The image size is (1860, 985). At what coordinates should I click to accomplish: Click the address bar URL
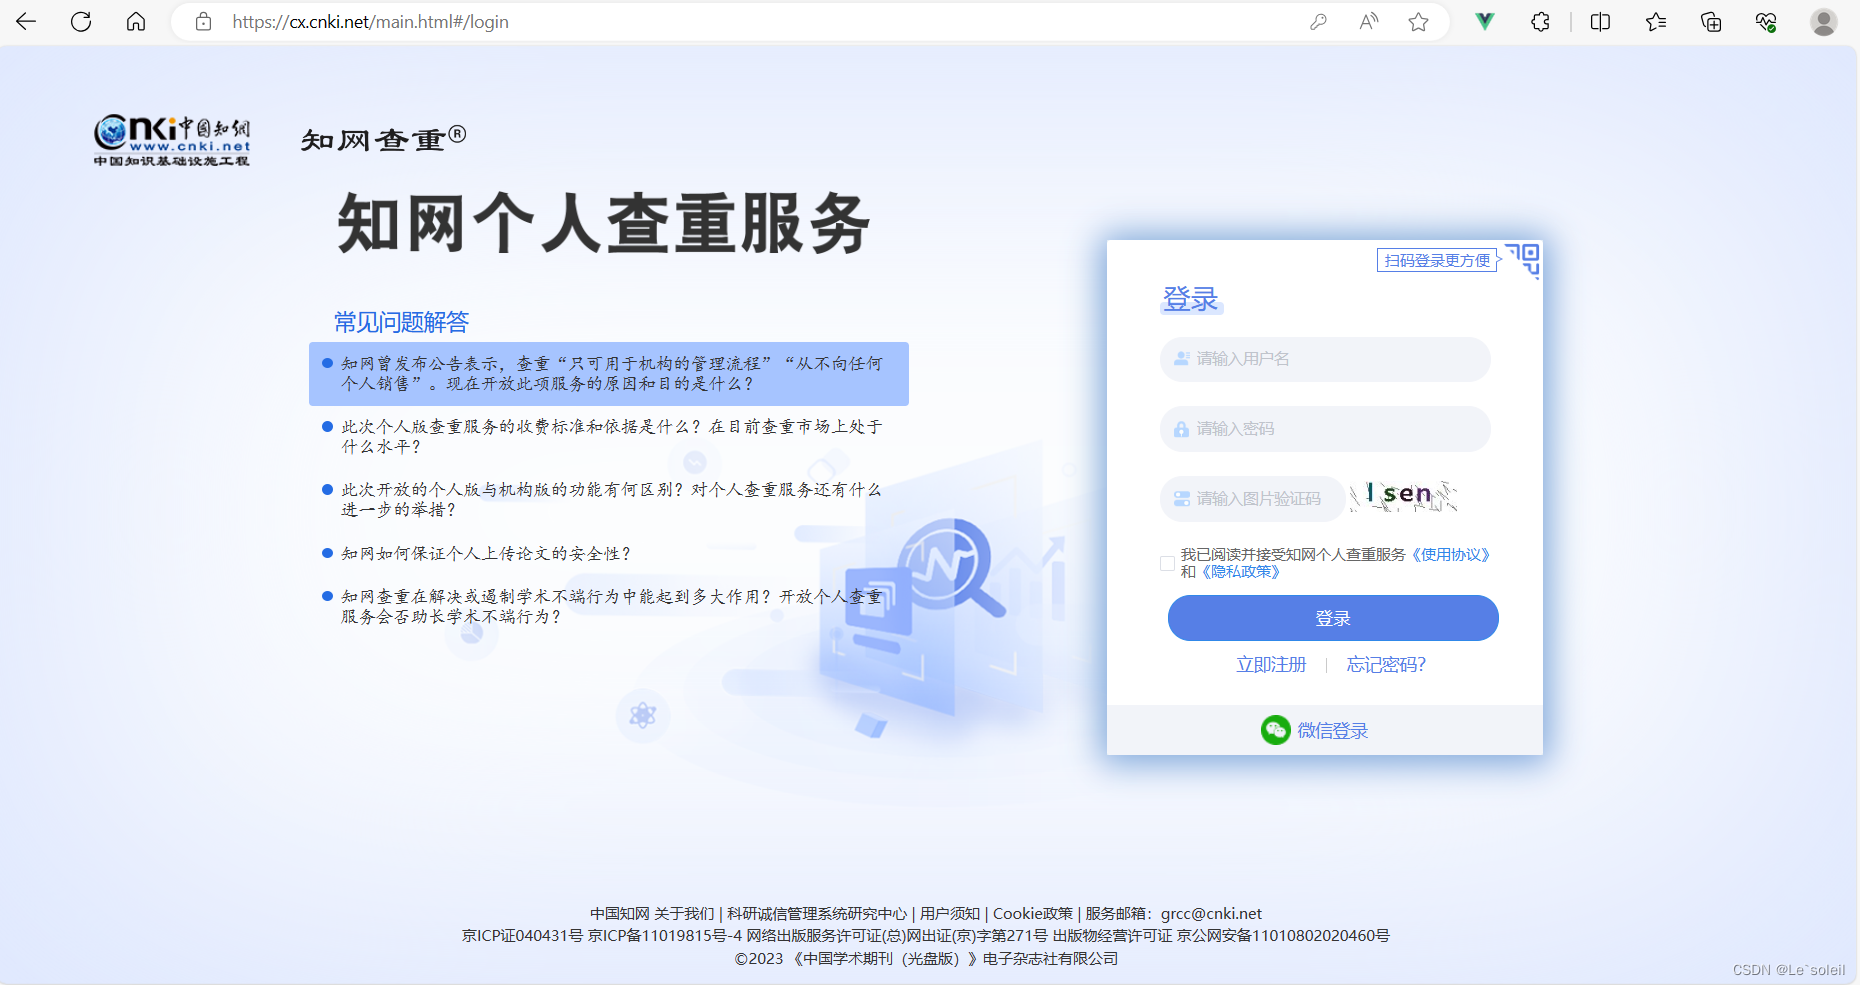pyautogui.click(x=370, y=21)
